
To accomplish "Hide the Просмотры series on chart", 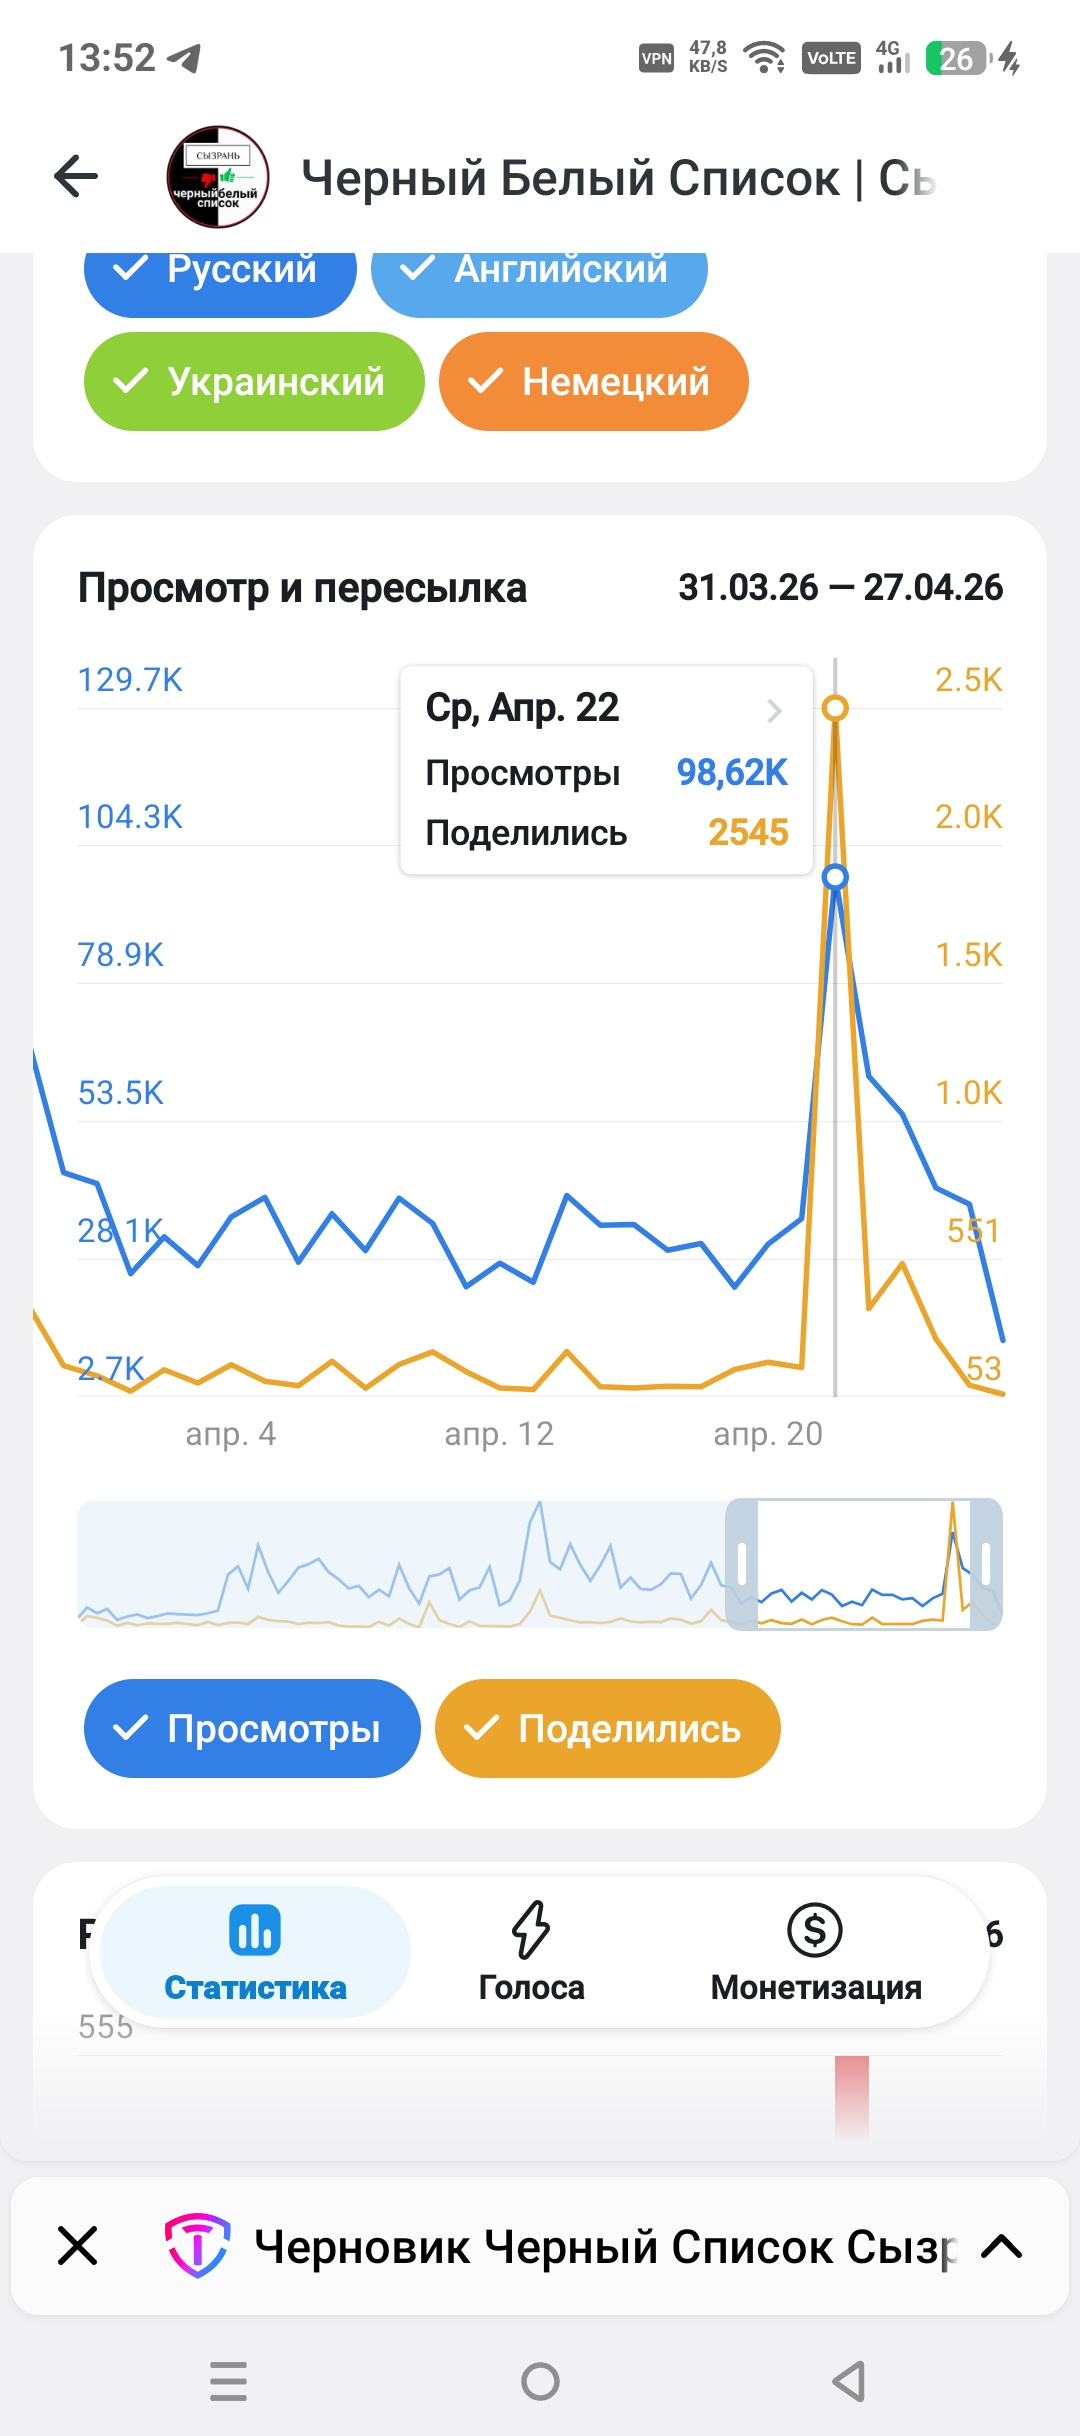I will point(252,1728).
